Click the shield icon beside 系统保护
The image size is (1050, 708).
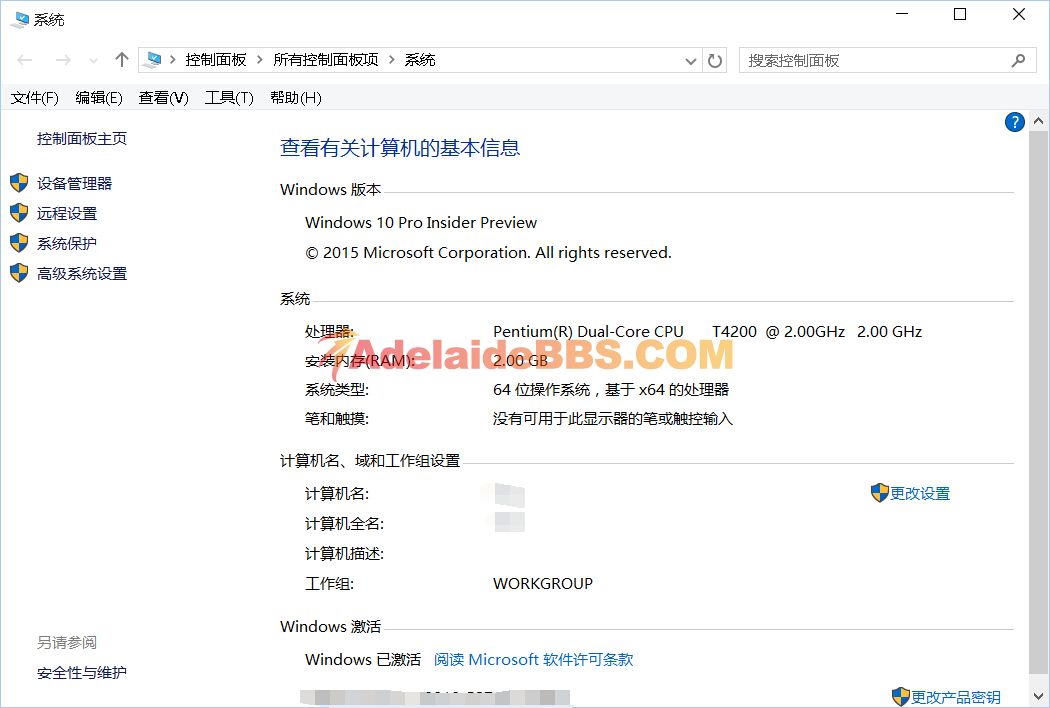tap(18, 243)
